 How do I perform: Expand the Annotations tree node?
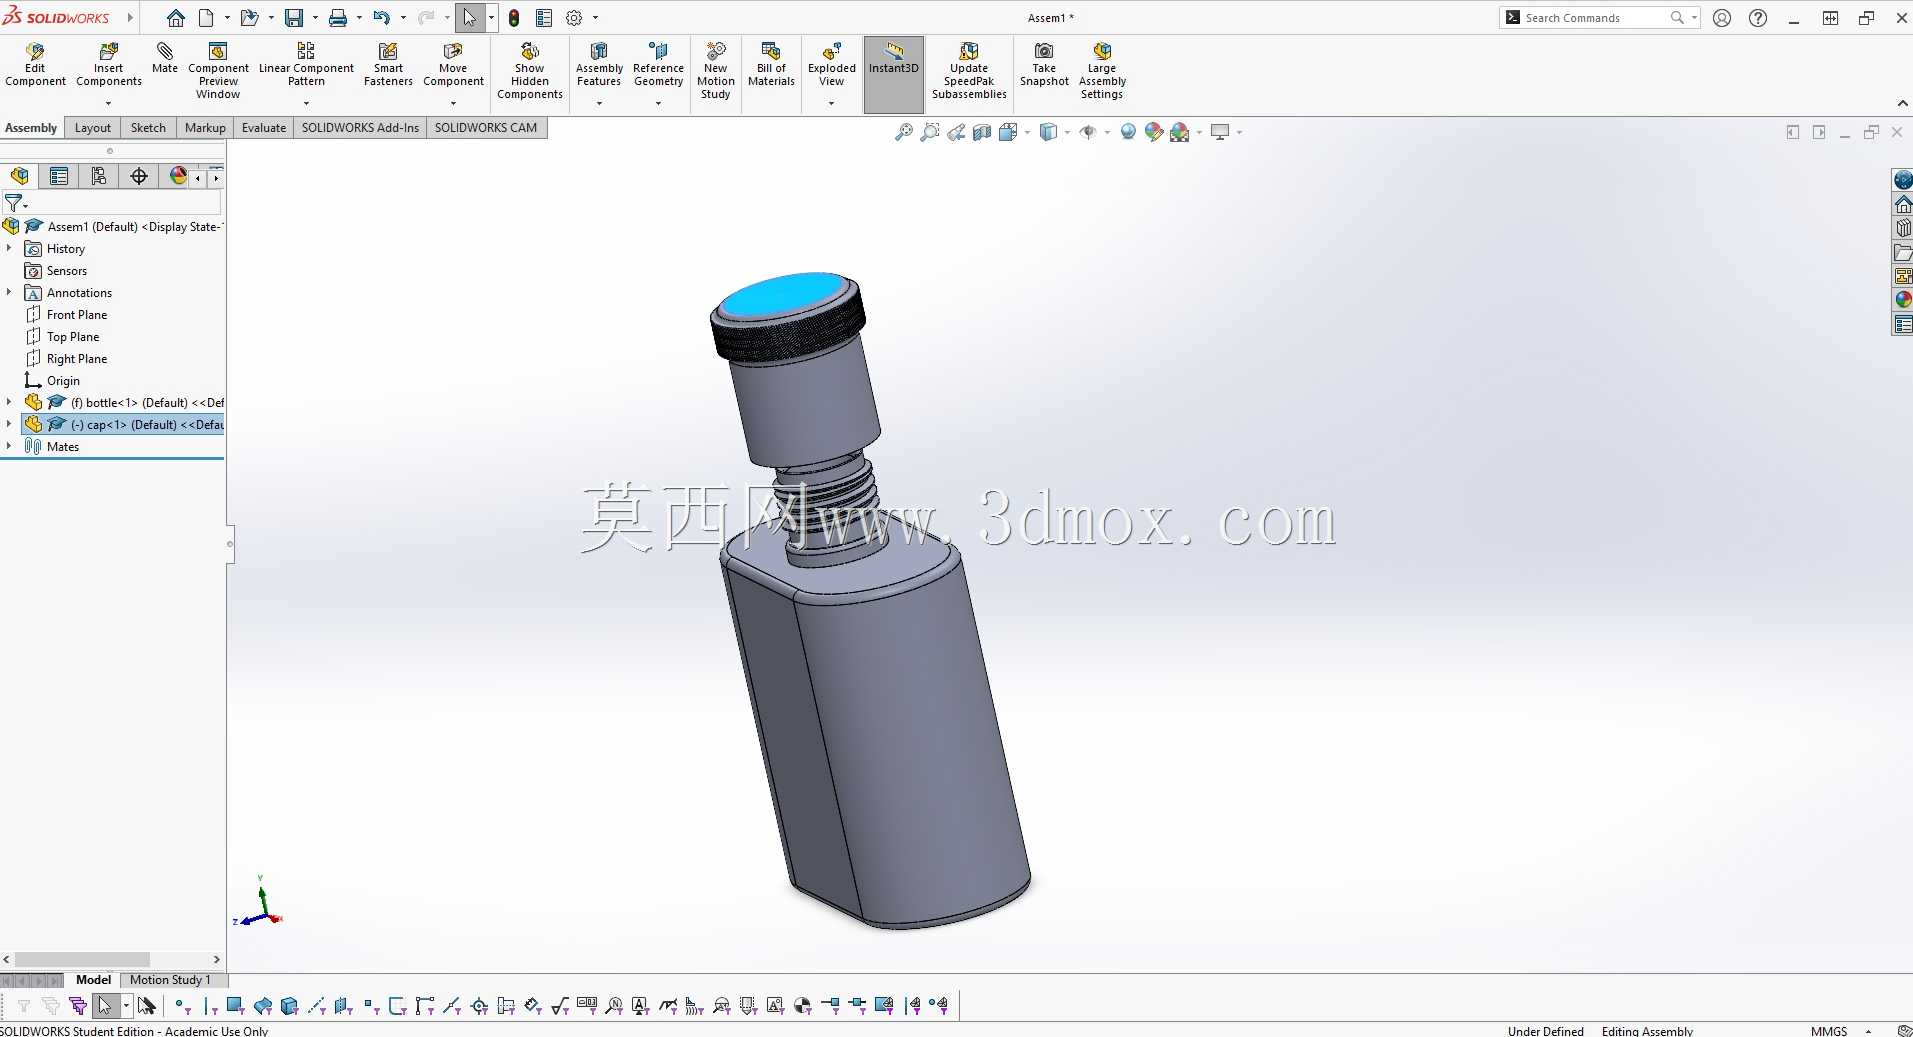click(x=9, y=292)
